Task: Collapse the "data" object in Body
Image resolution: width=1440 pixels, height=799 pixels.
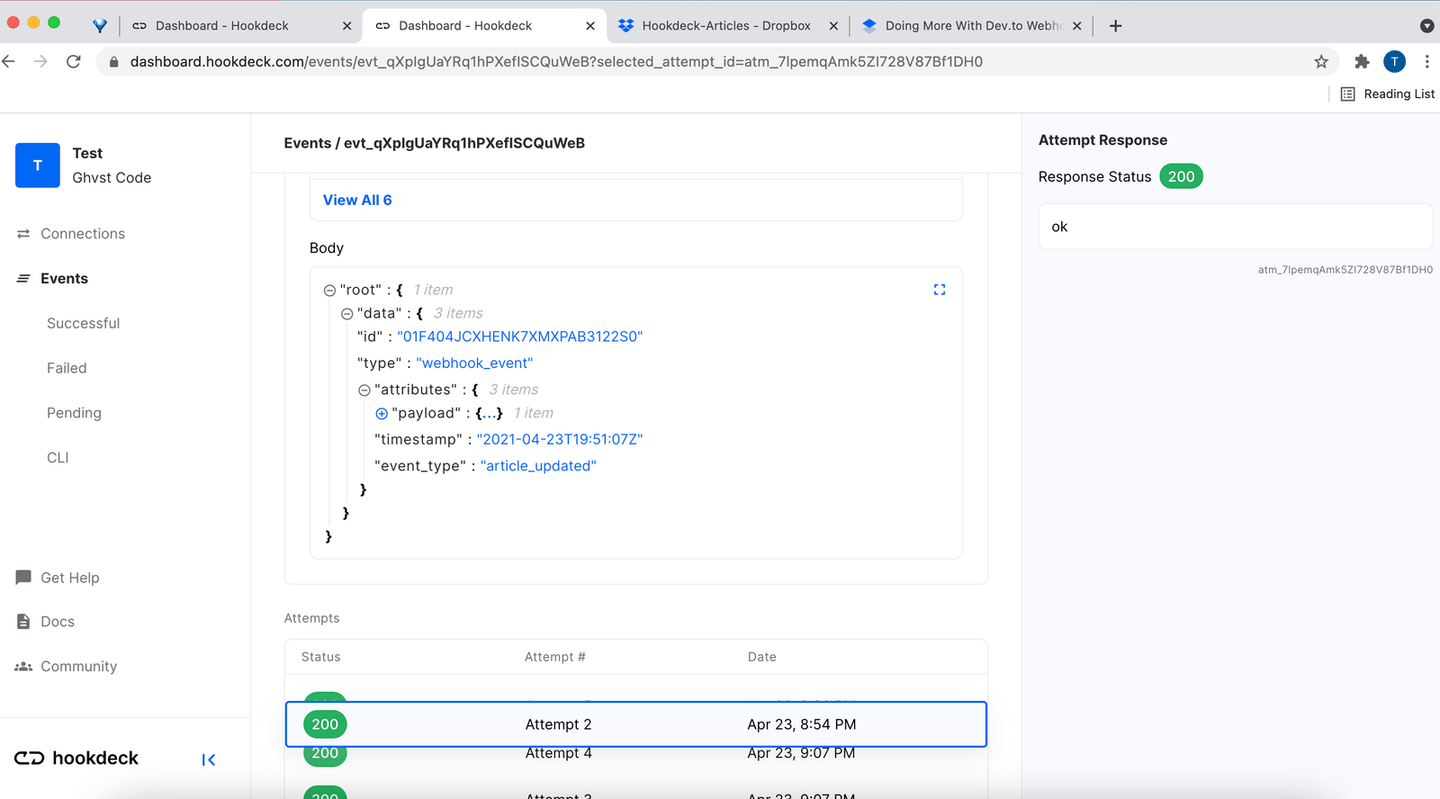Action: (345, 313)
